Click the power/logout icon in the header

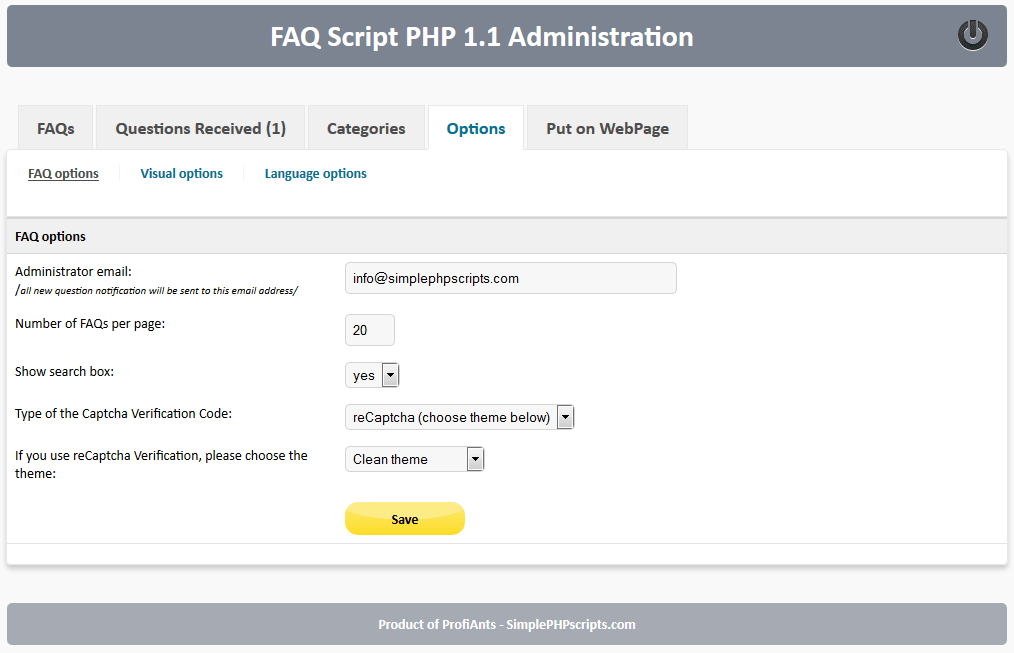pyautogui.click(x=972, y=35)
